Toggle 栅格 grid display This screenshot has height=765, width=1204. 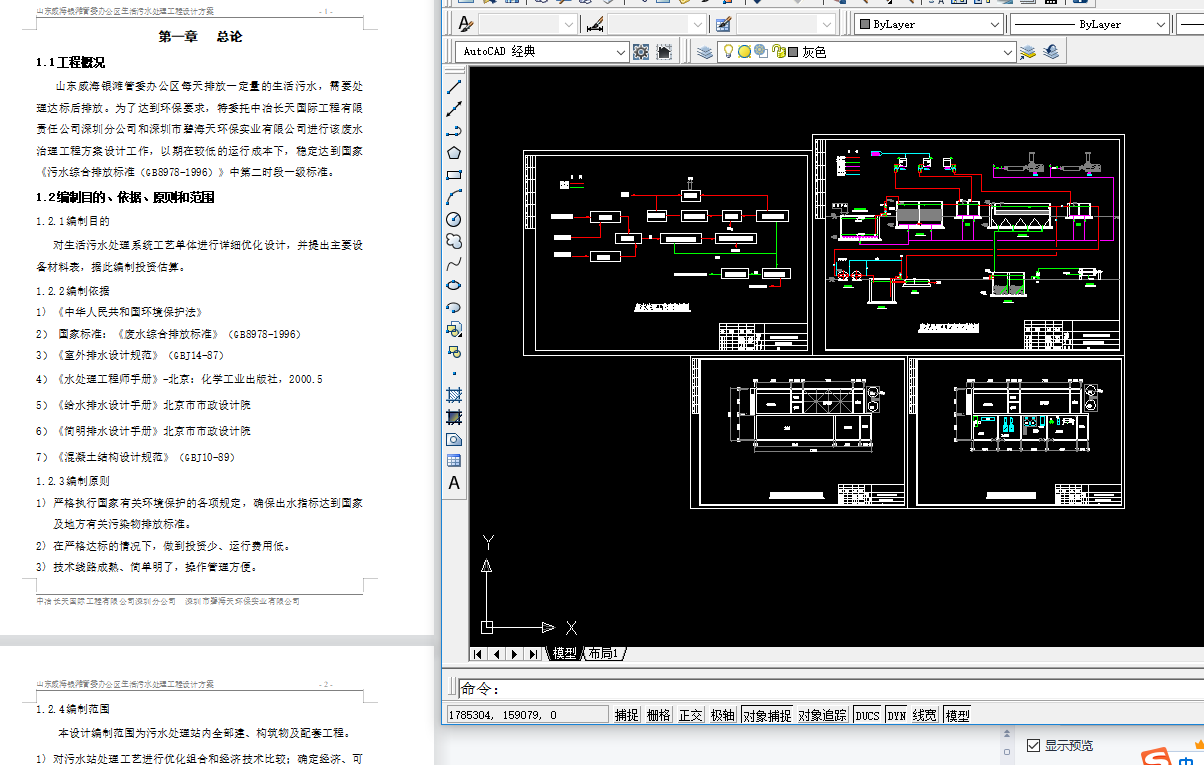click(x=658, y=715)
